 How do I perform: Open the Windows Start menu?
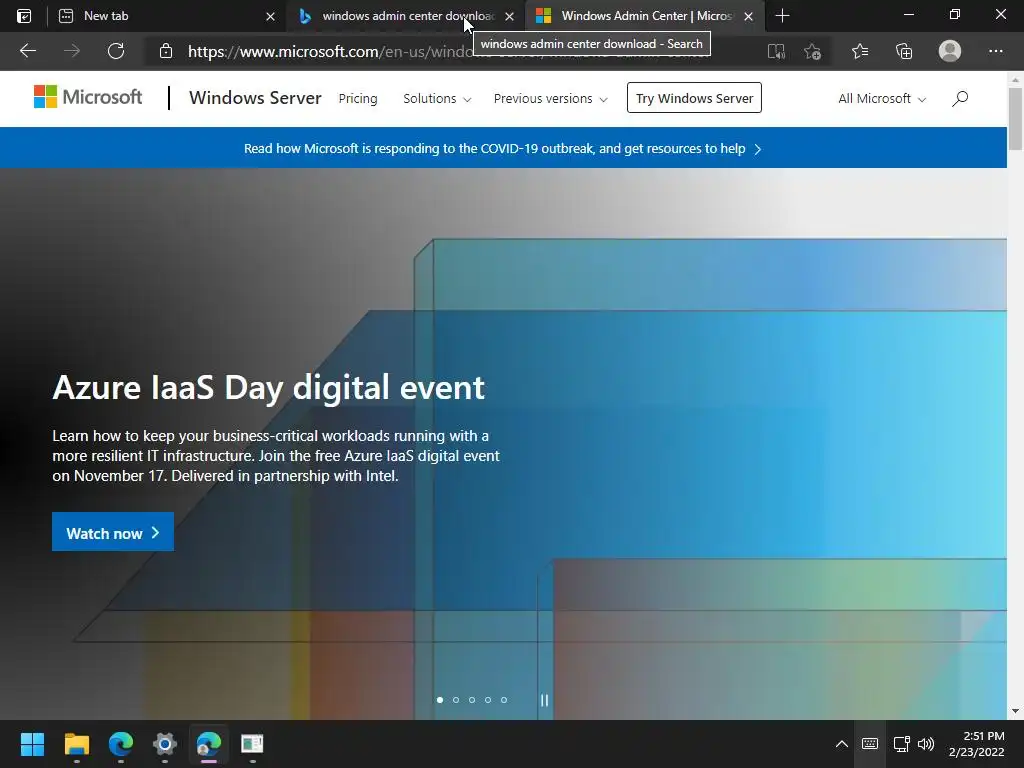click(x=32, y=744)
